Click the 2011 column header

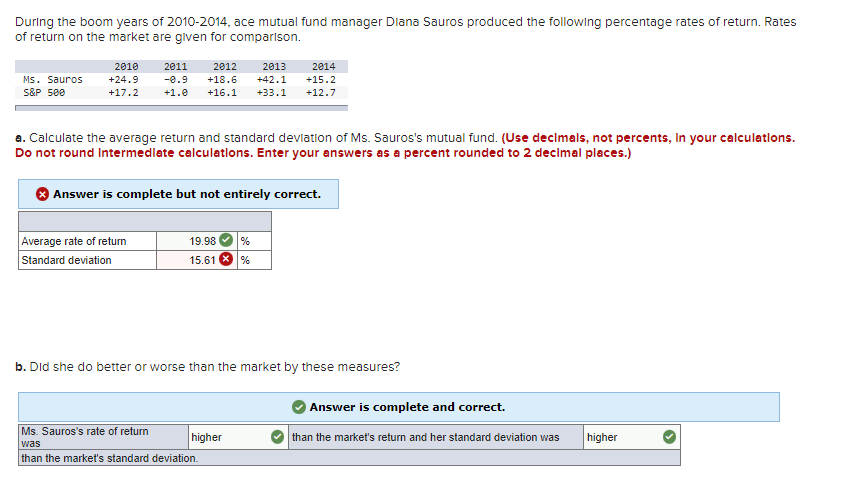175,67
